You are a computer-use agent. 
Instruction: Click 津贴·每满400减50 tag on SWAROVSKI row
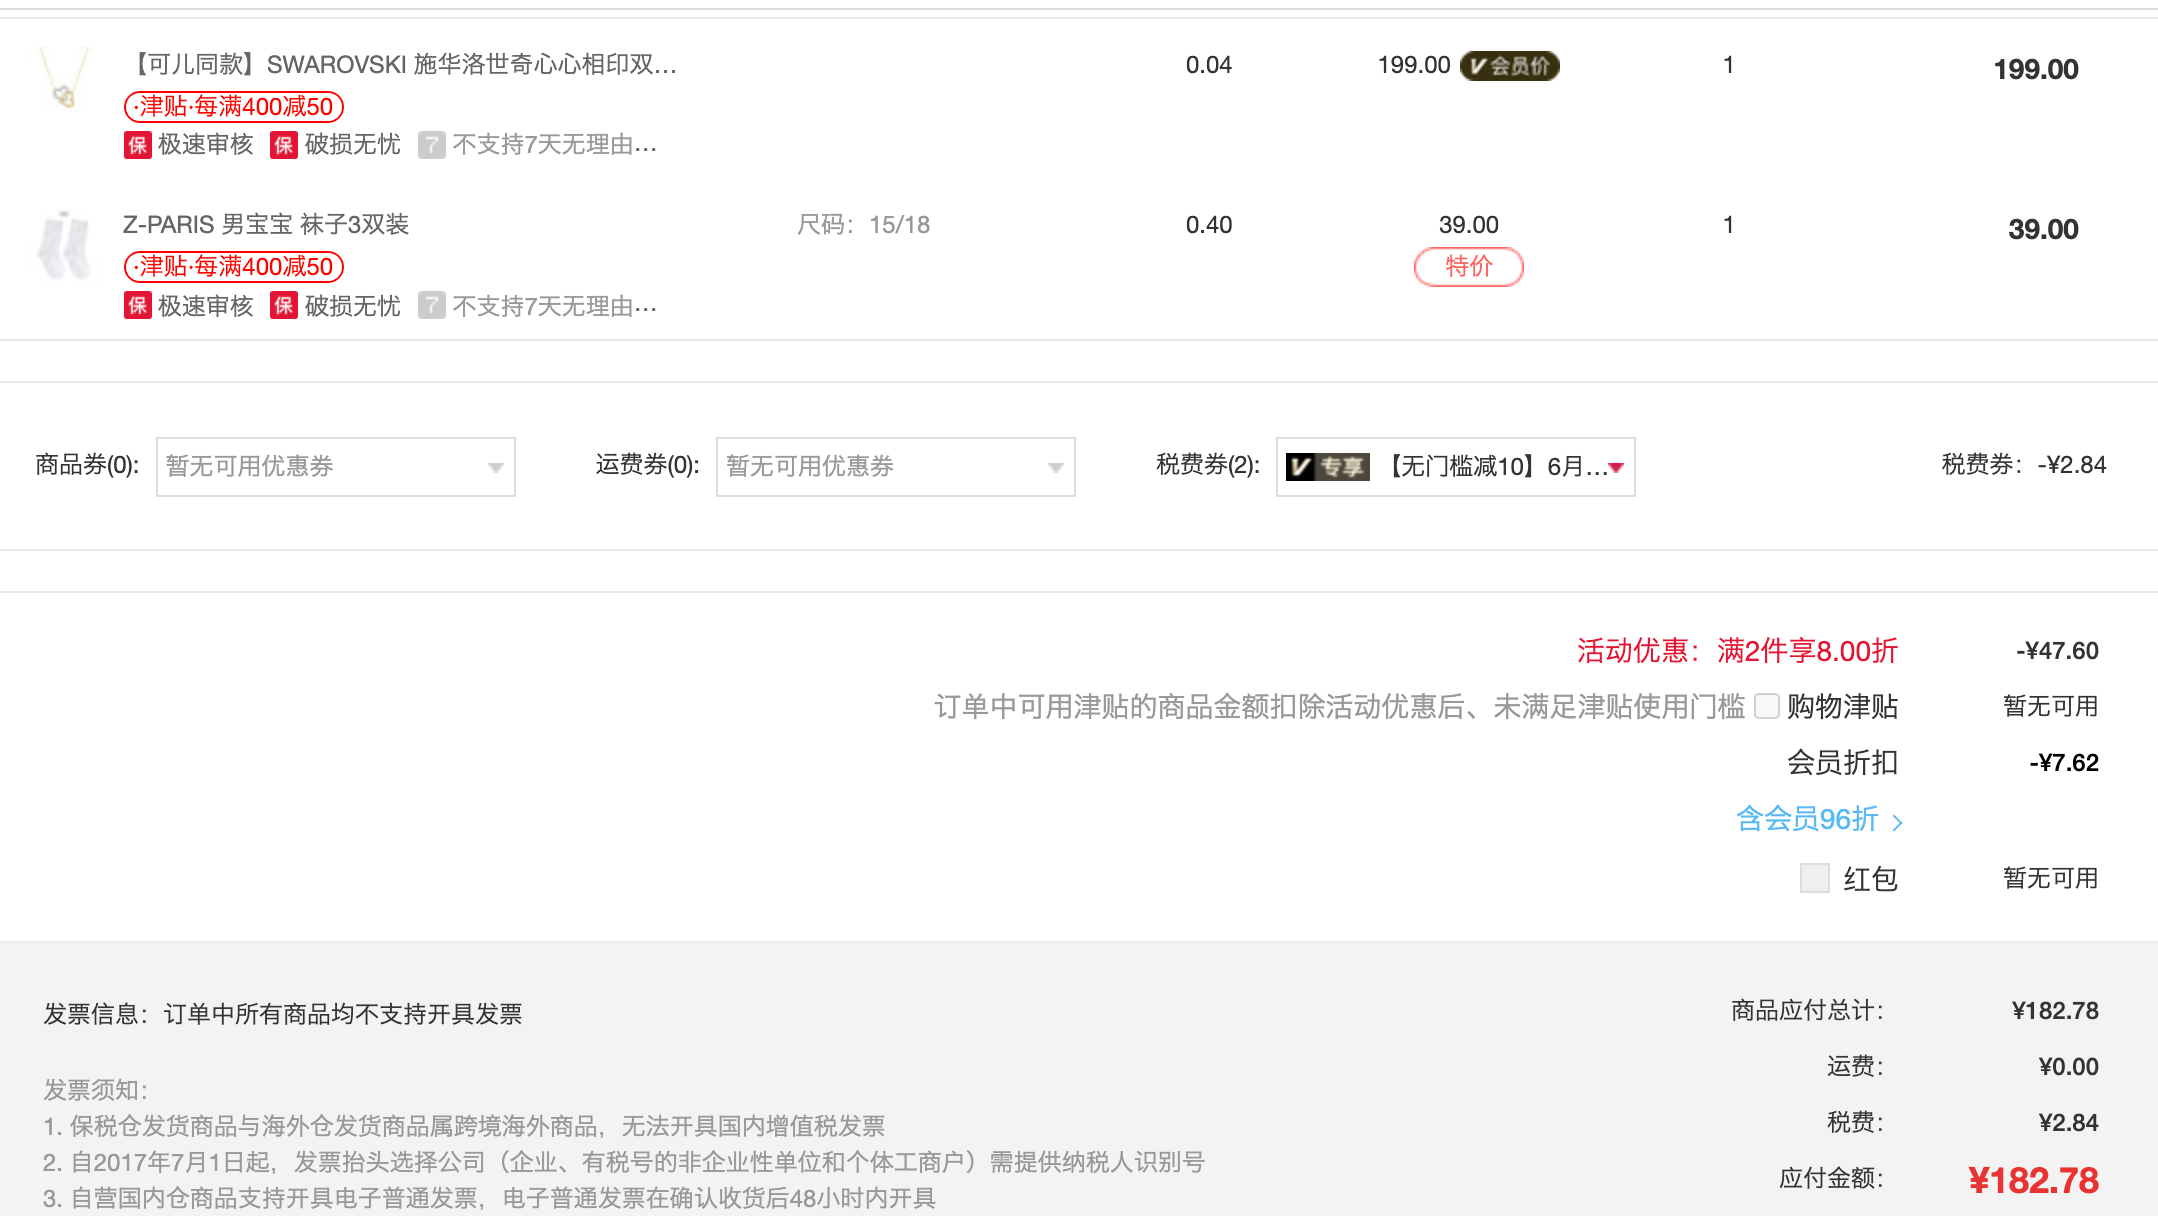pyautogui.click(x=234, y=106)
